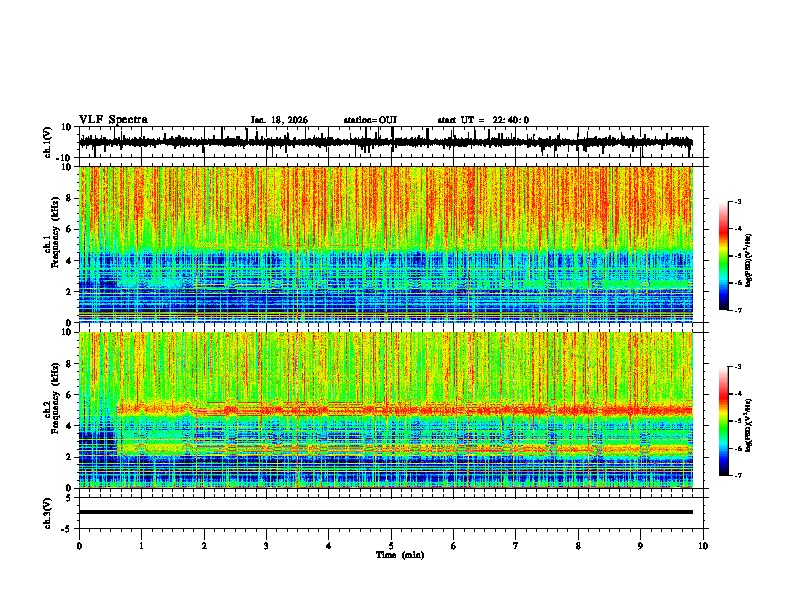The width and height of the screenshot is (792, 612).
Task: Click the red 5 kHz band in ch.2 spectrogram
Action: point(404,410)
